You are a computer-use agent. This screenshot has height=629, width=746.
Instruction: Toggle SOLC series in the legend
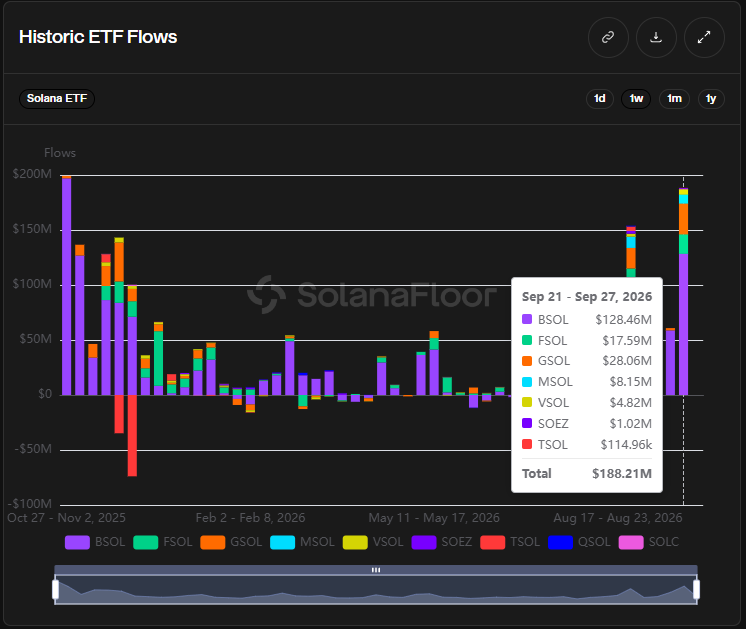pyautogui.click(x=648, y=542)
